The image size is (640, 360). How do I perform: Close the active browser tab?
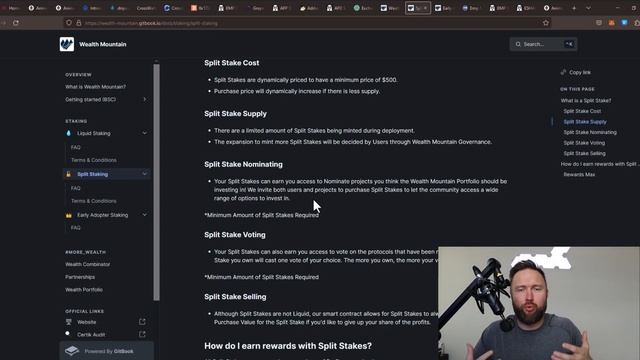pos(425,8)
